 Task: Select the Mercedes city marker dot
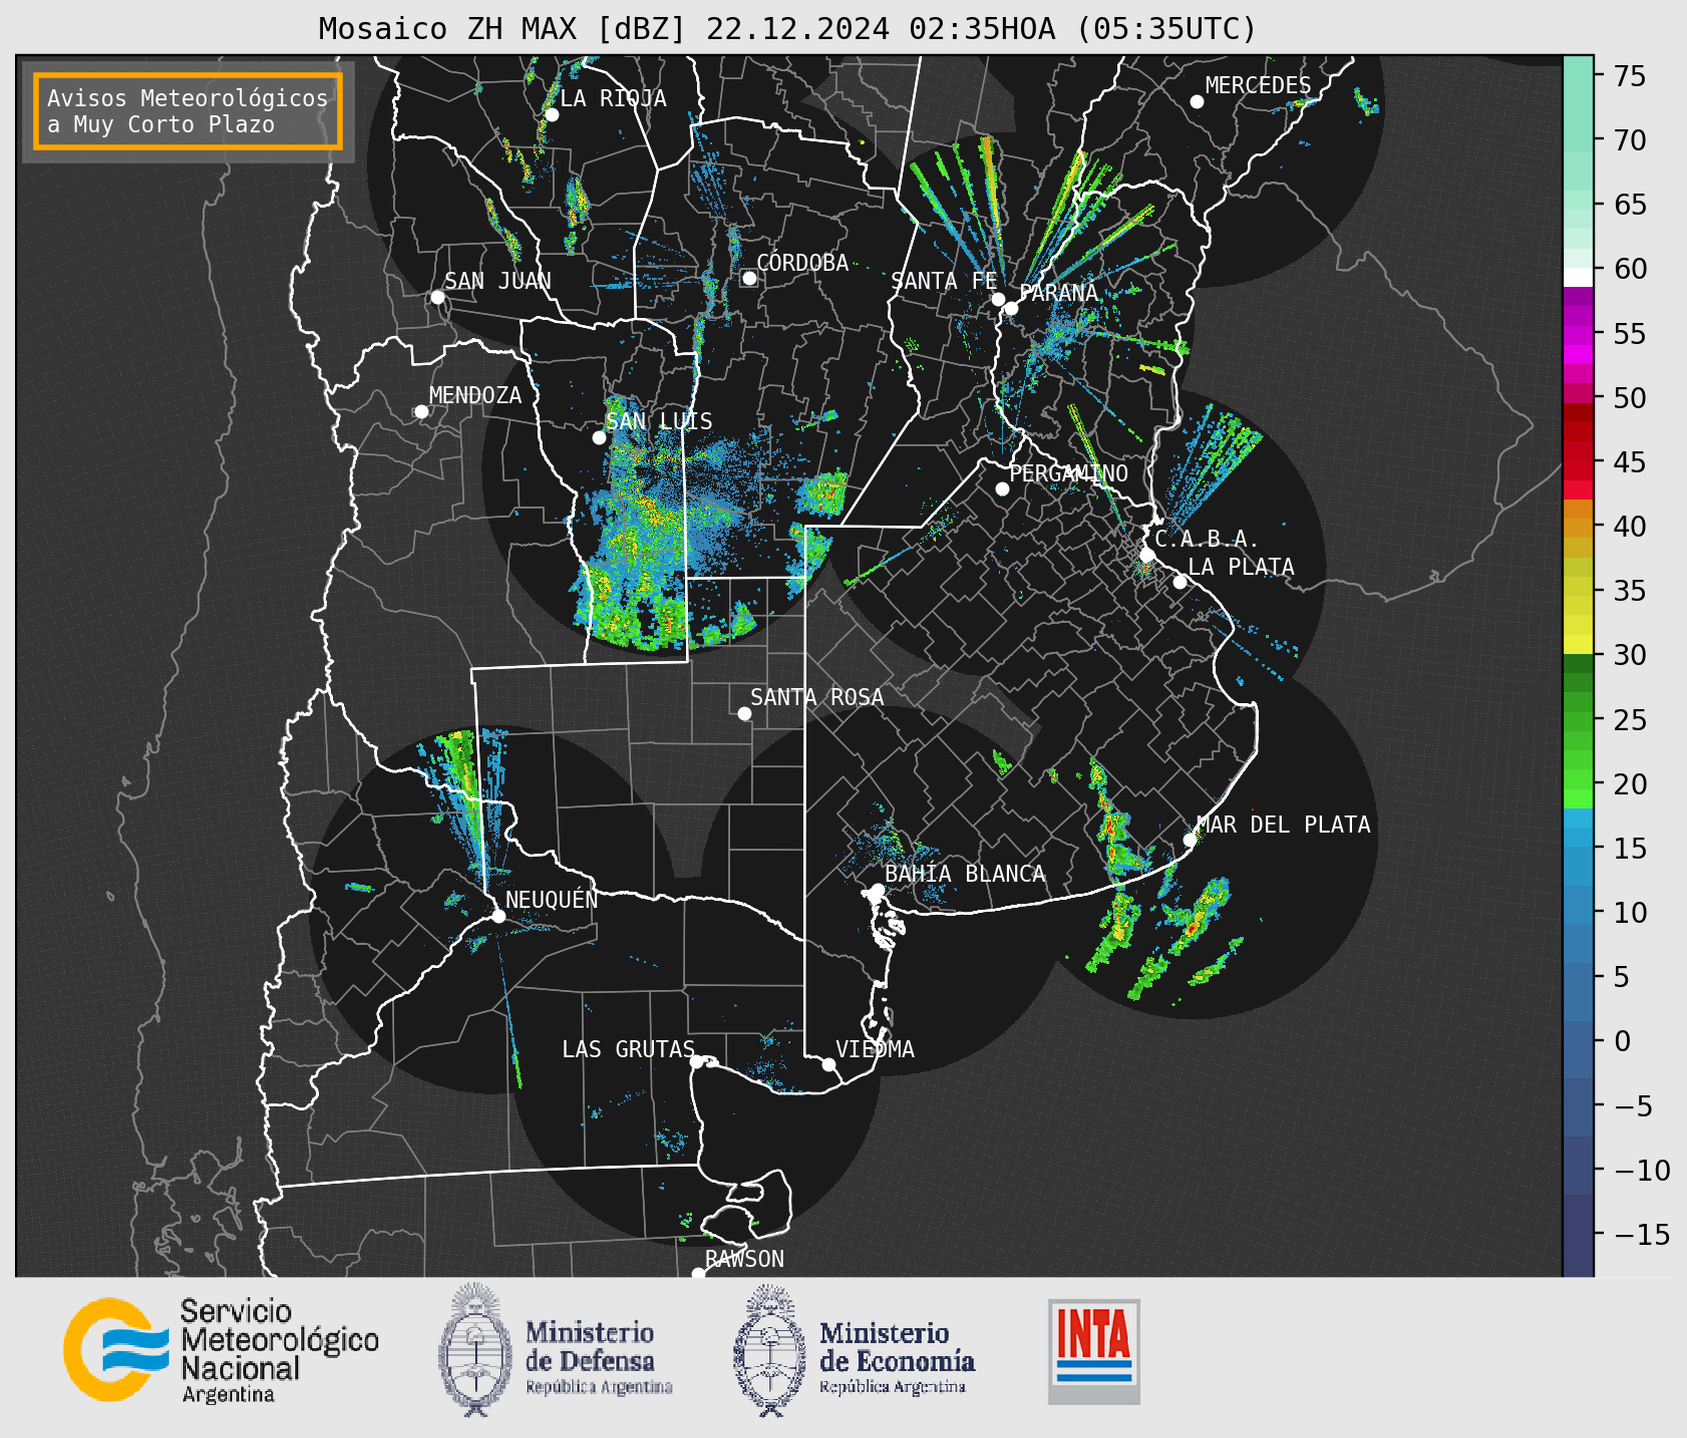click(1197, 102)
